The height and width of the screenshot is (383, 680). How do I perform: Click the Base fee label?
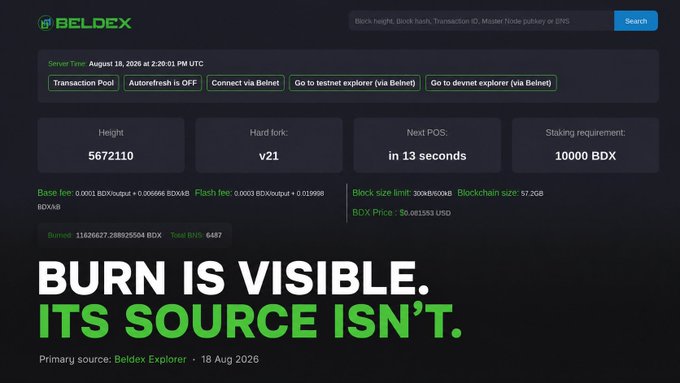[55, 193]
